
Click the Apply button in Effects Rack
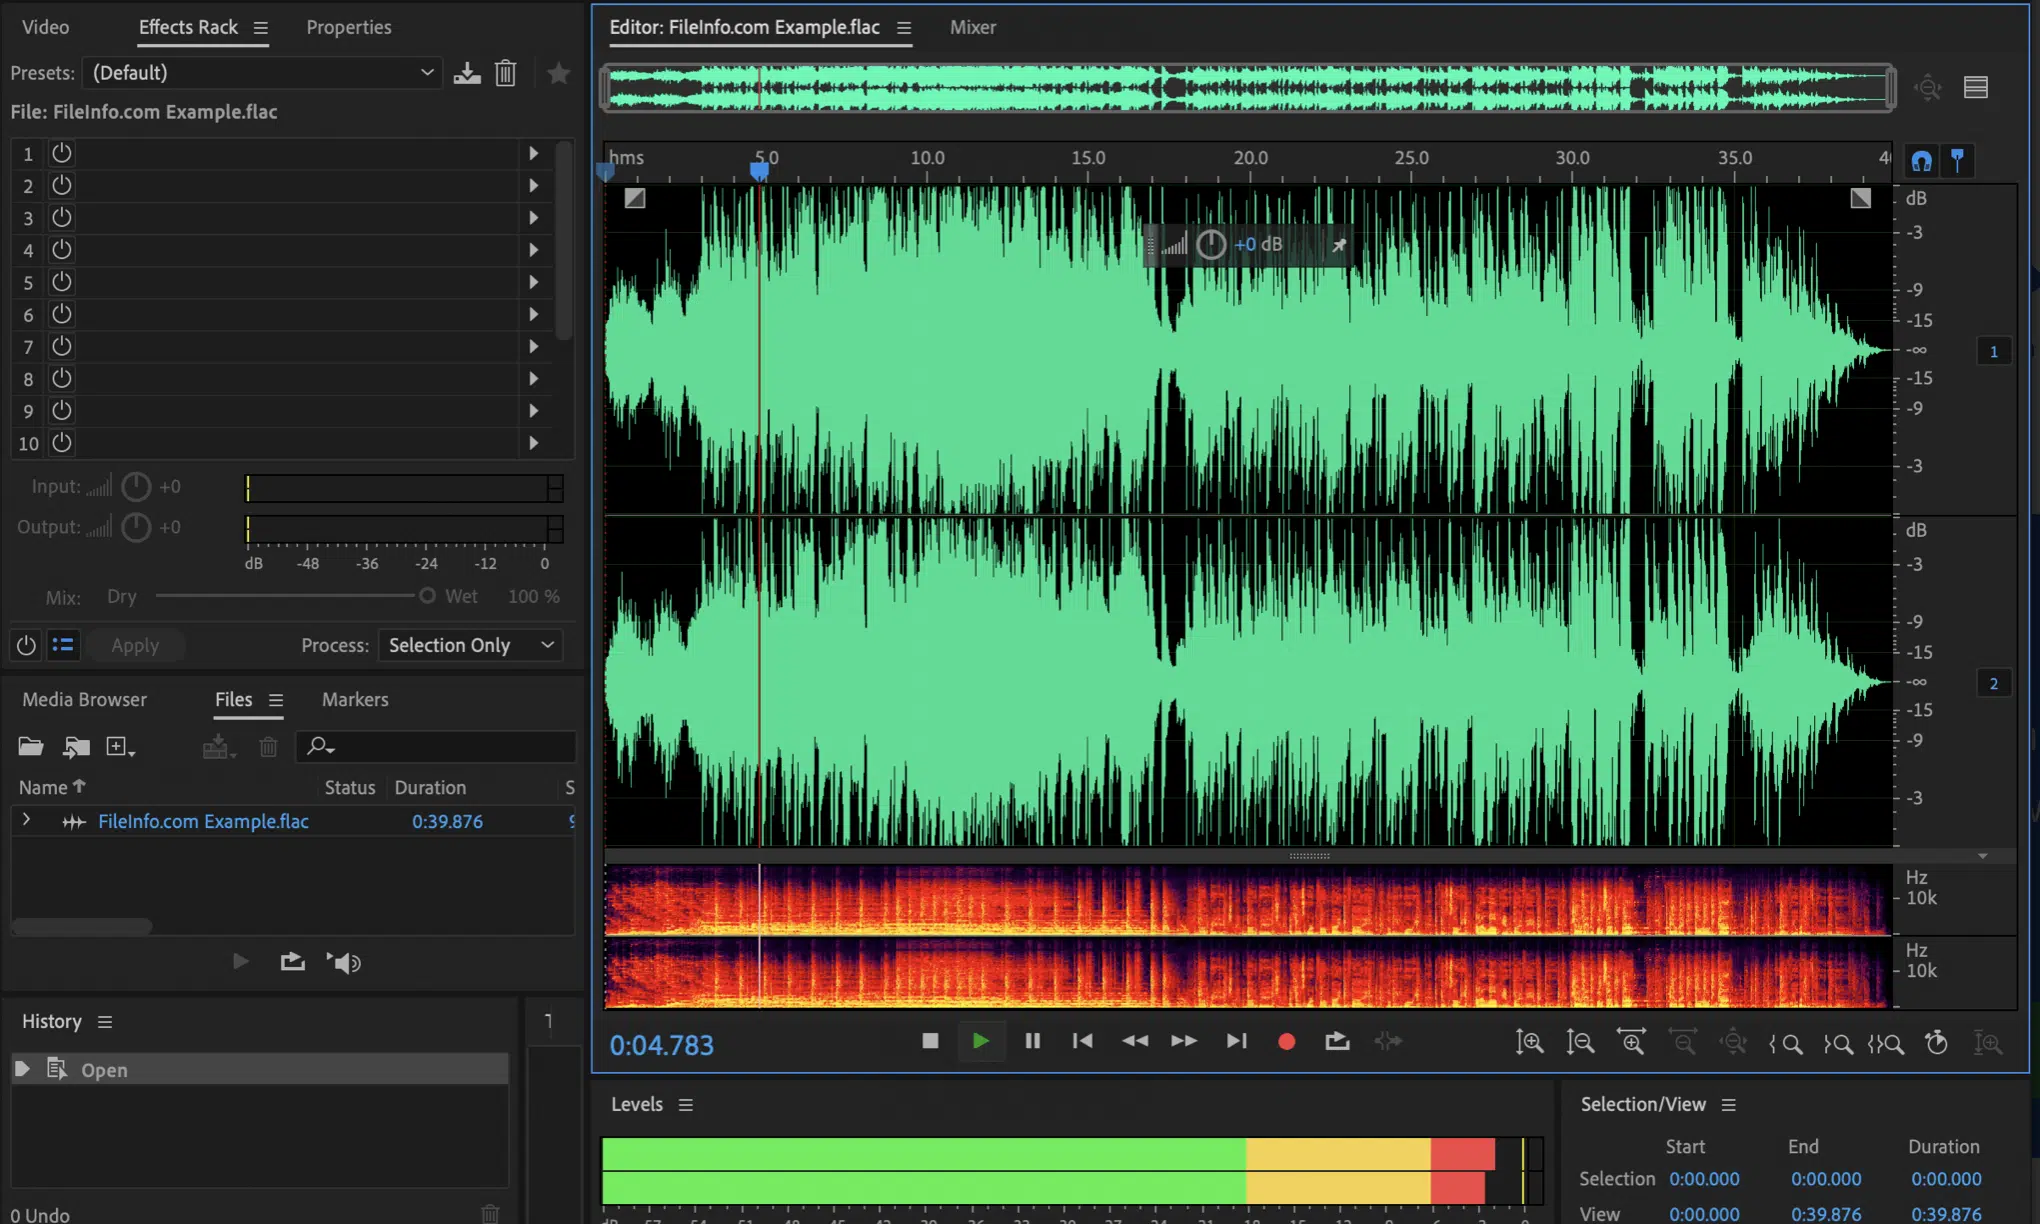click(x=134, y=644)
